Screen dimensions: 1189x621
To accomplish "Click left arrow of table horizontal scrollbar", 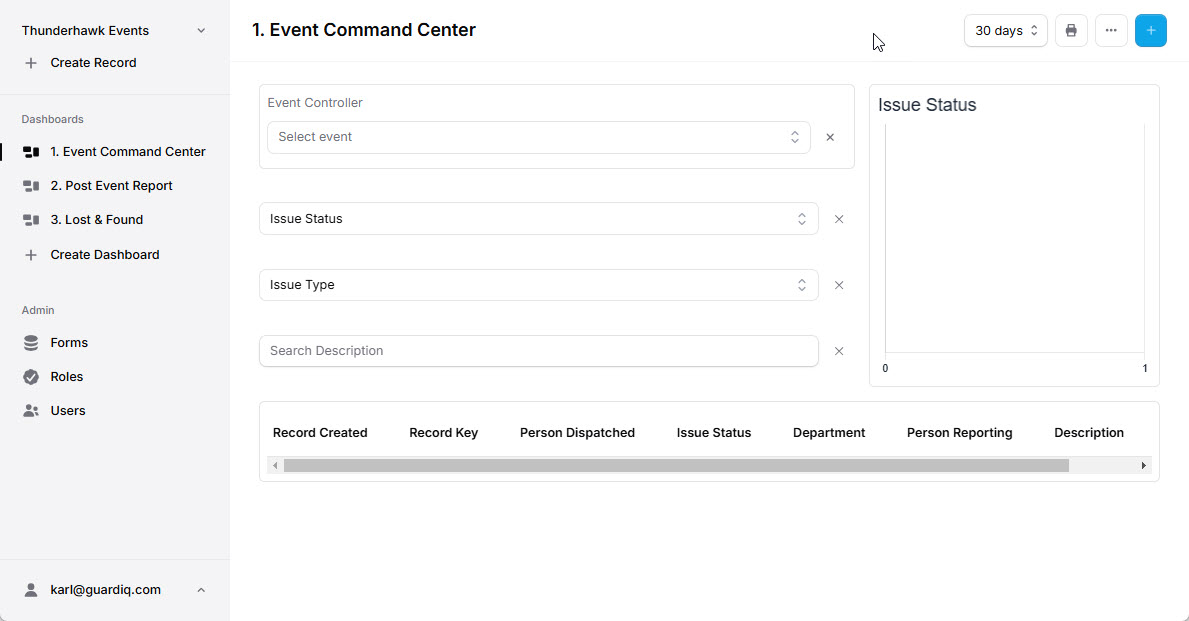I will [275, 466].
